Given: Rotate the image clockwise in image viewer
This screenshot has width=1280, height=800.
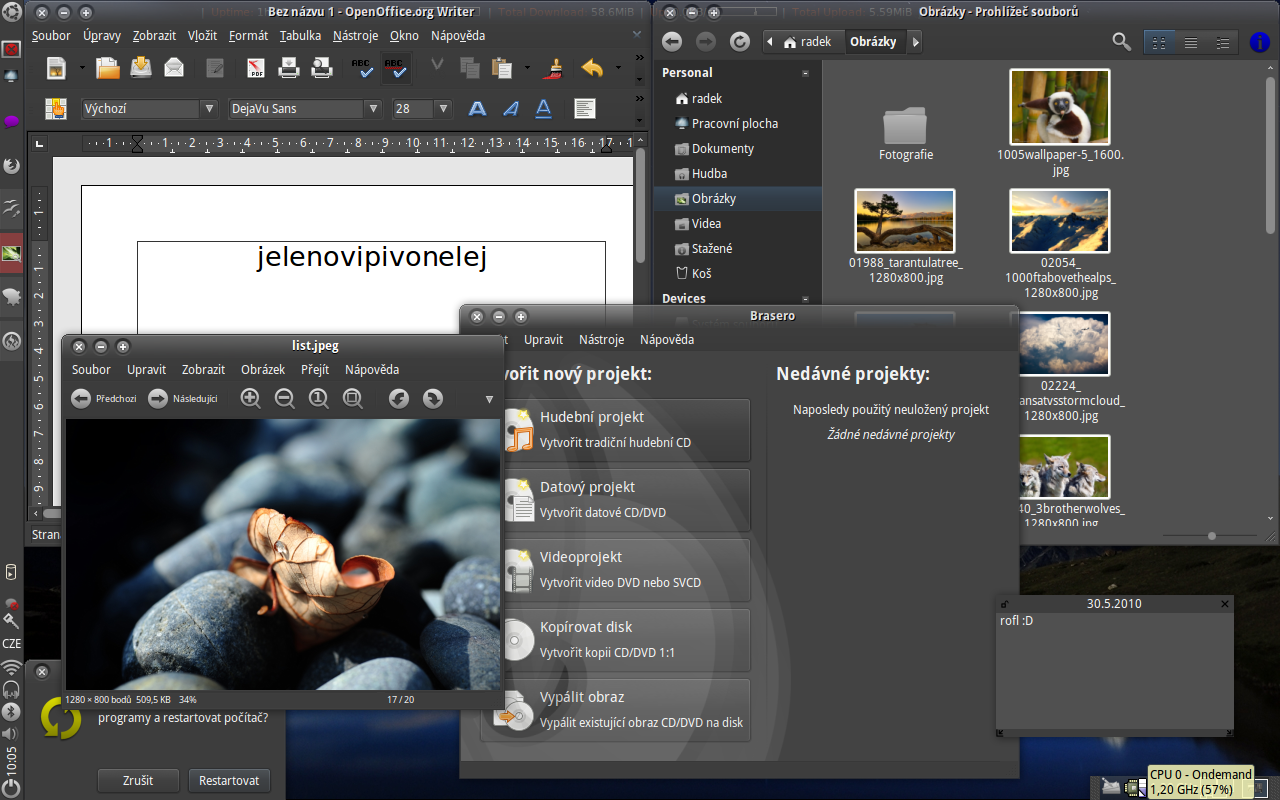Looking at the screenshot, I should point(433,399).
